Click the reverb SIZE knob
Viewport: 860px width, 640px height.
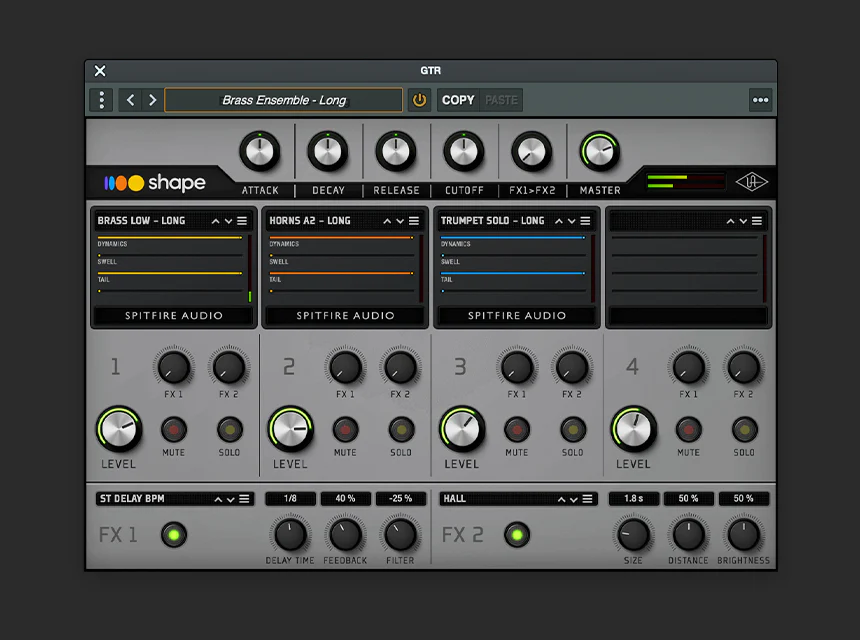[633, 535]
